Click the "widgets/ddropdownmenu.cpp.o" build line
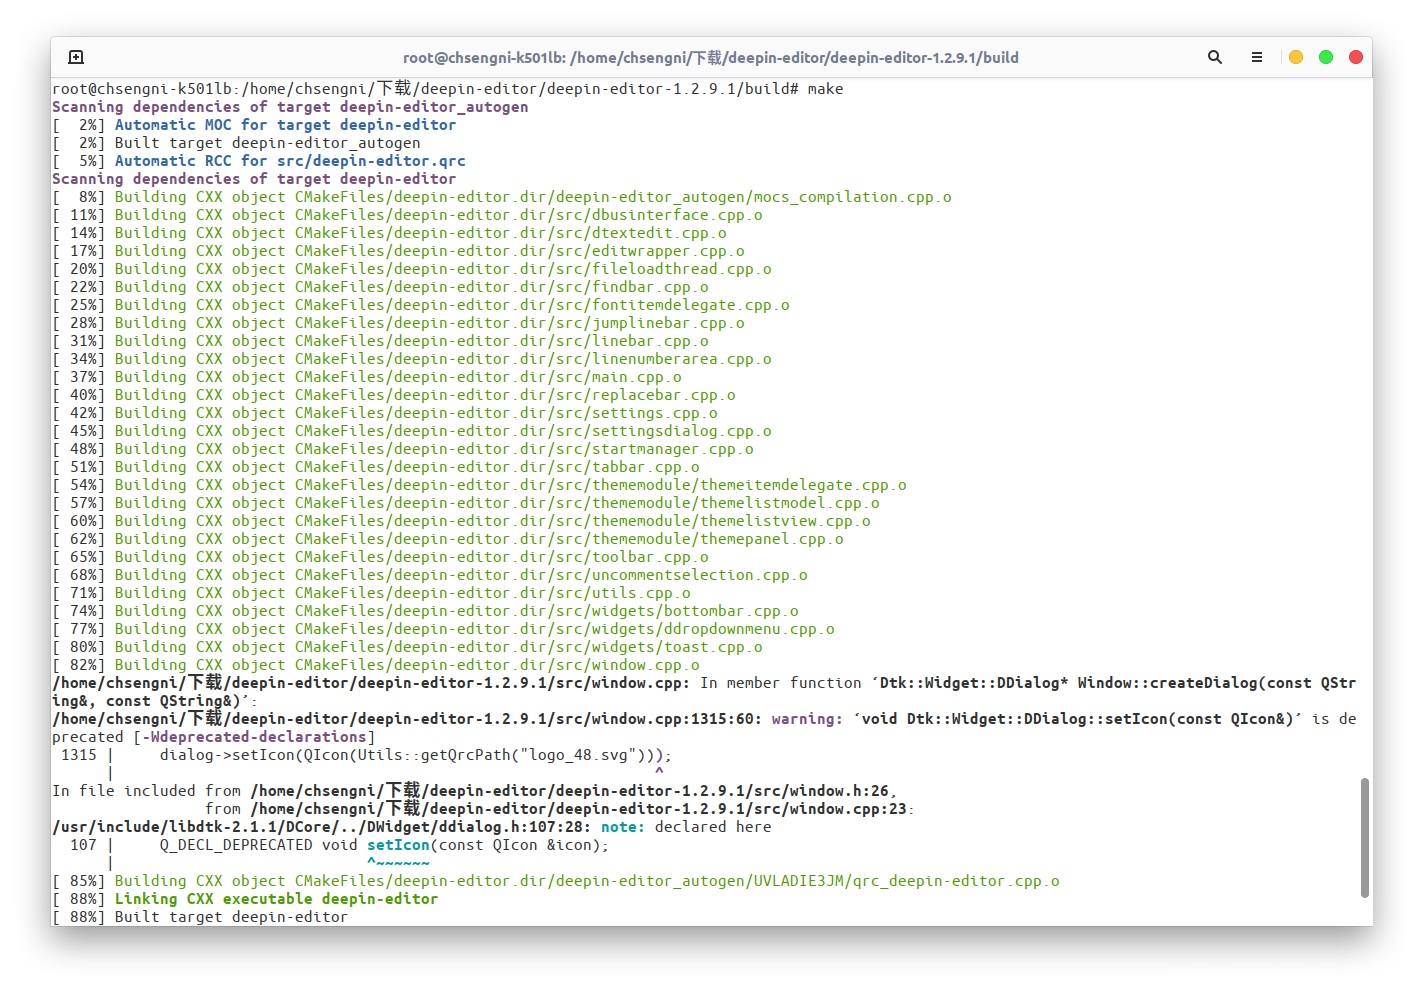Screen dimensions: 1423x991 point(443,629)
